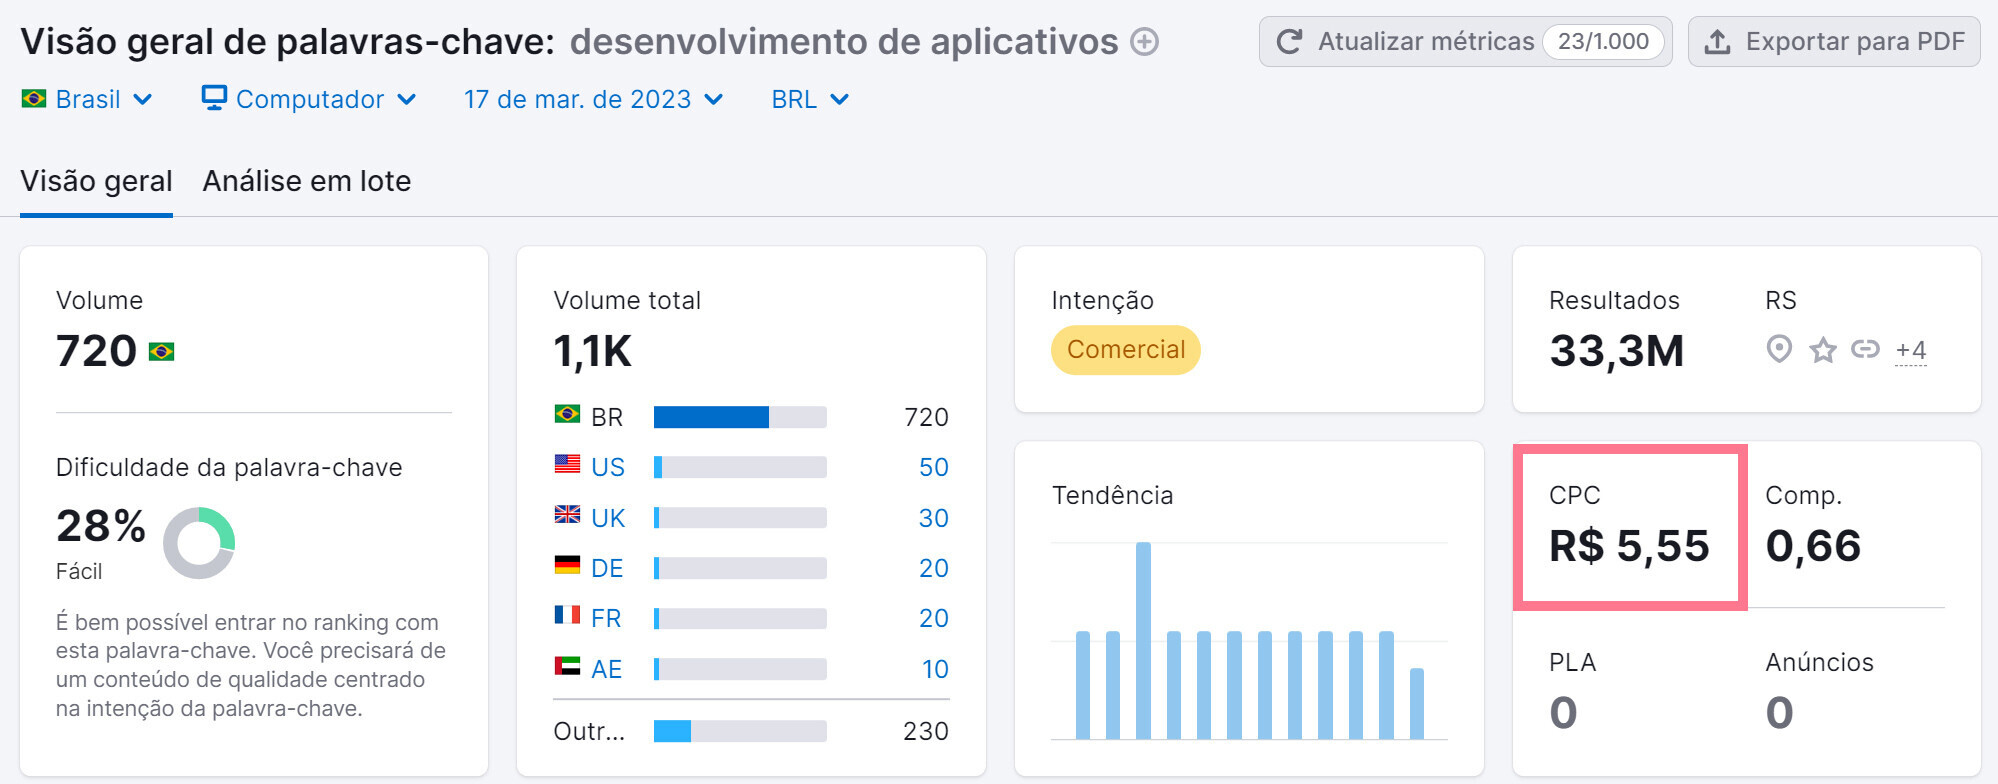1998x784 pixels.
Task: Click the computer monitor device icon
Action: tap(214, 98)
